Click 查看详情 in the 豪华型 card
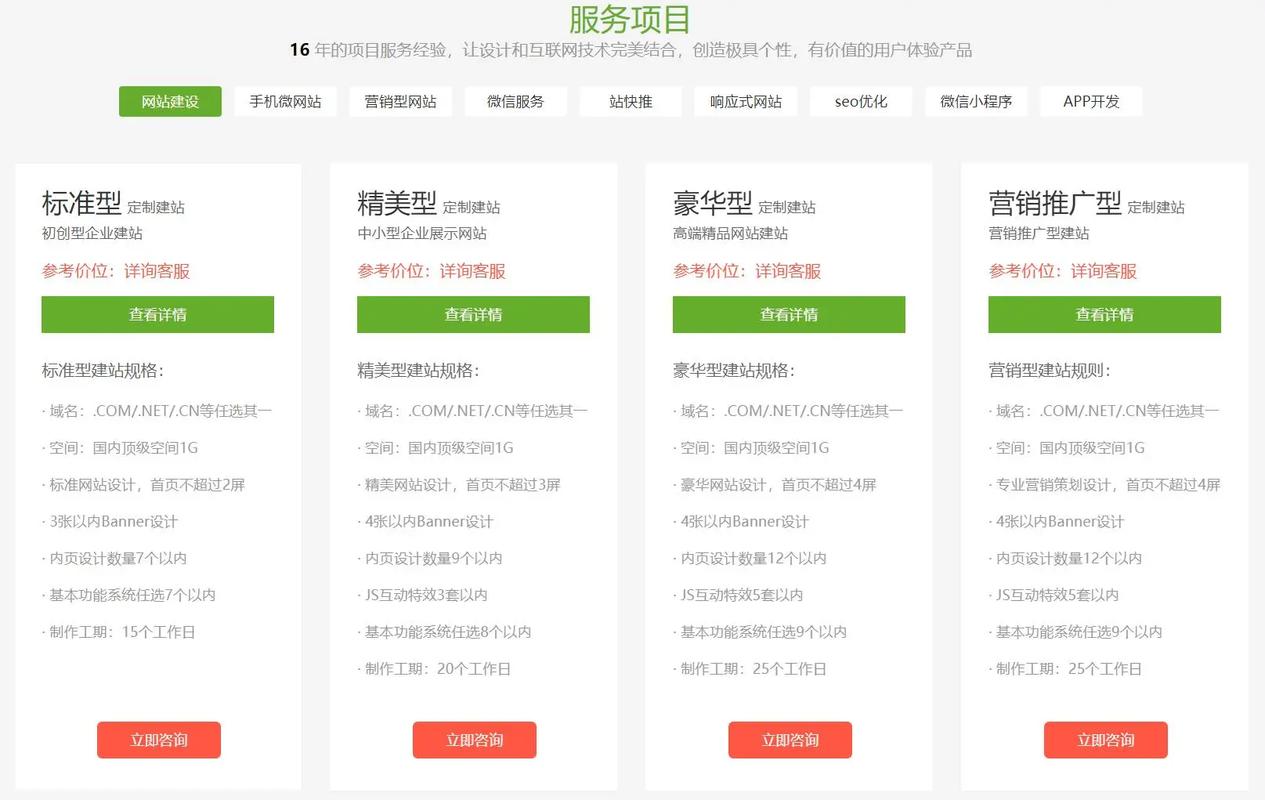 click(789, 314)
